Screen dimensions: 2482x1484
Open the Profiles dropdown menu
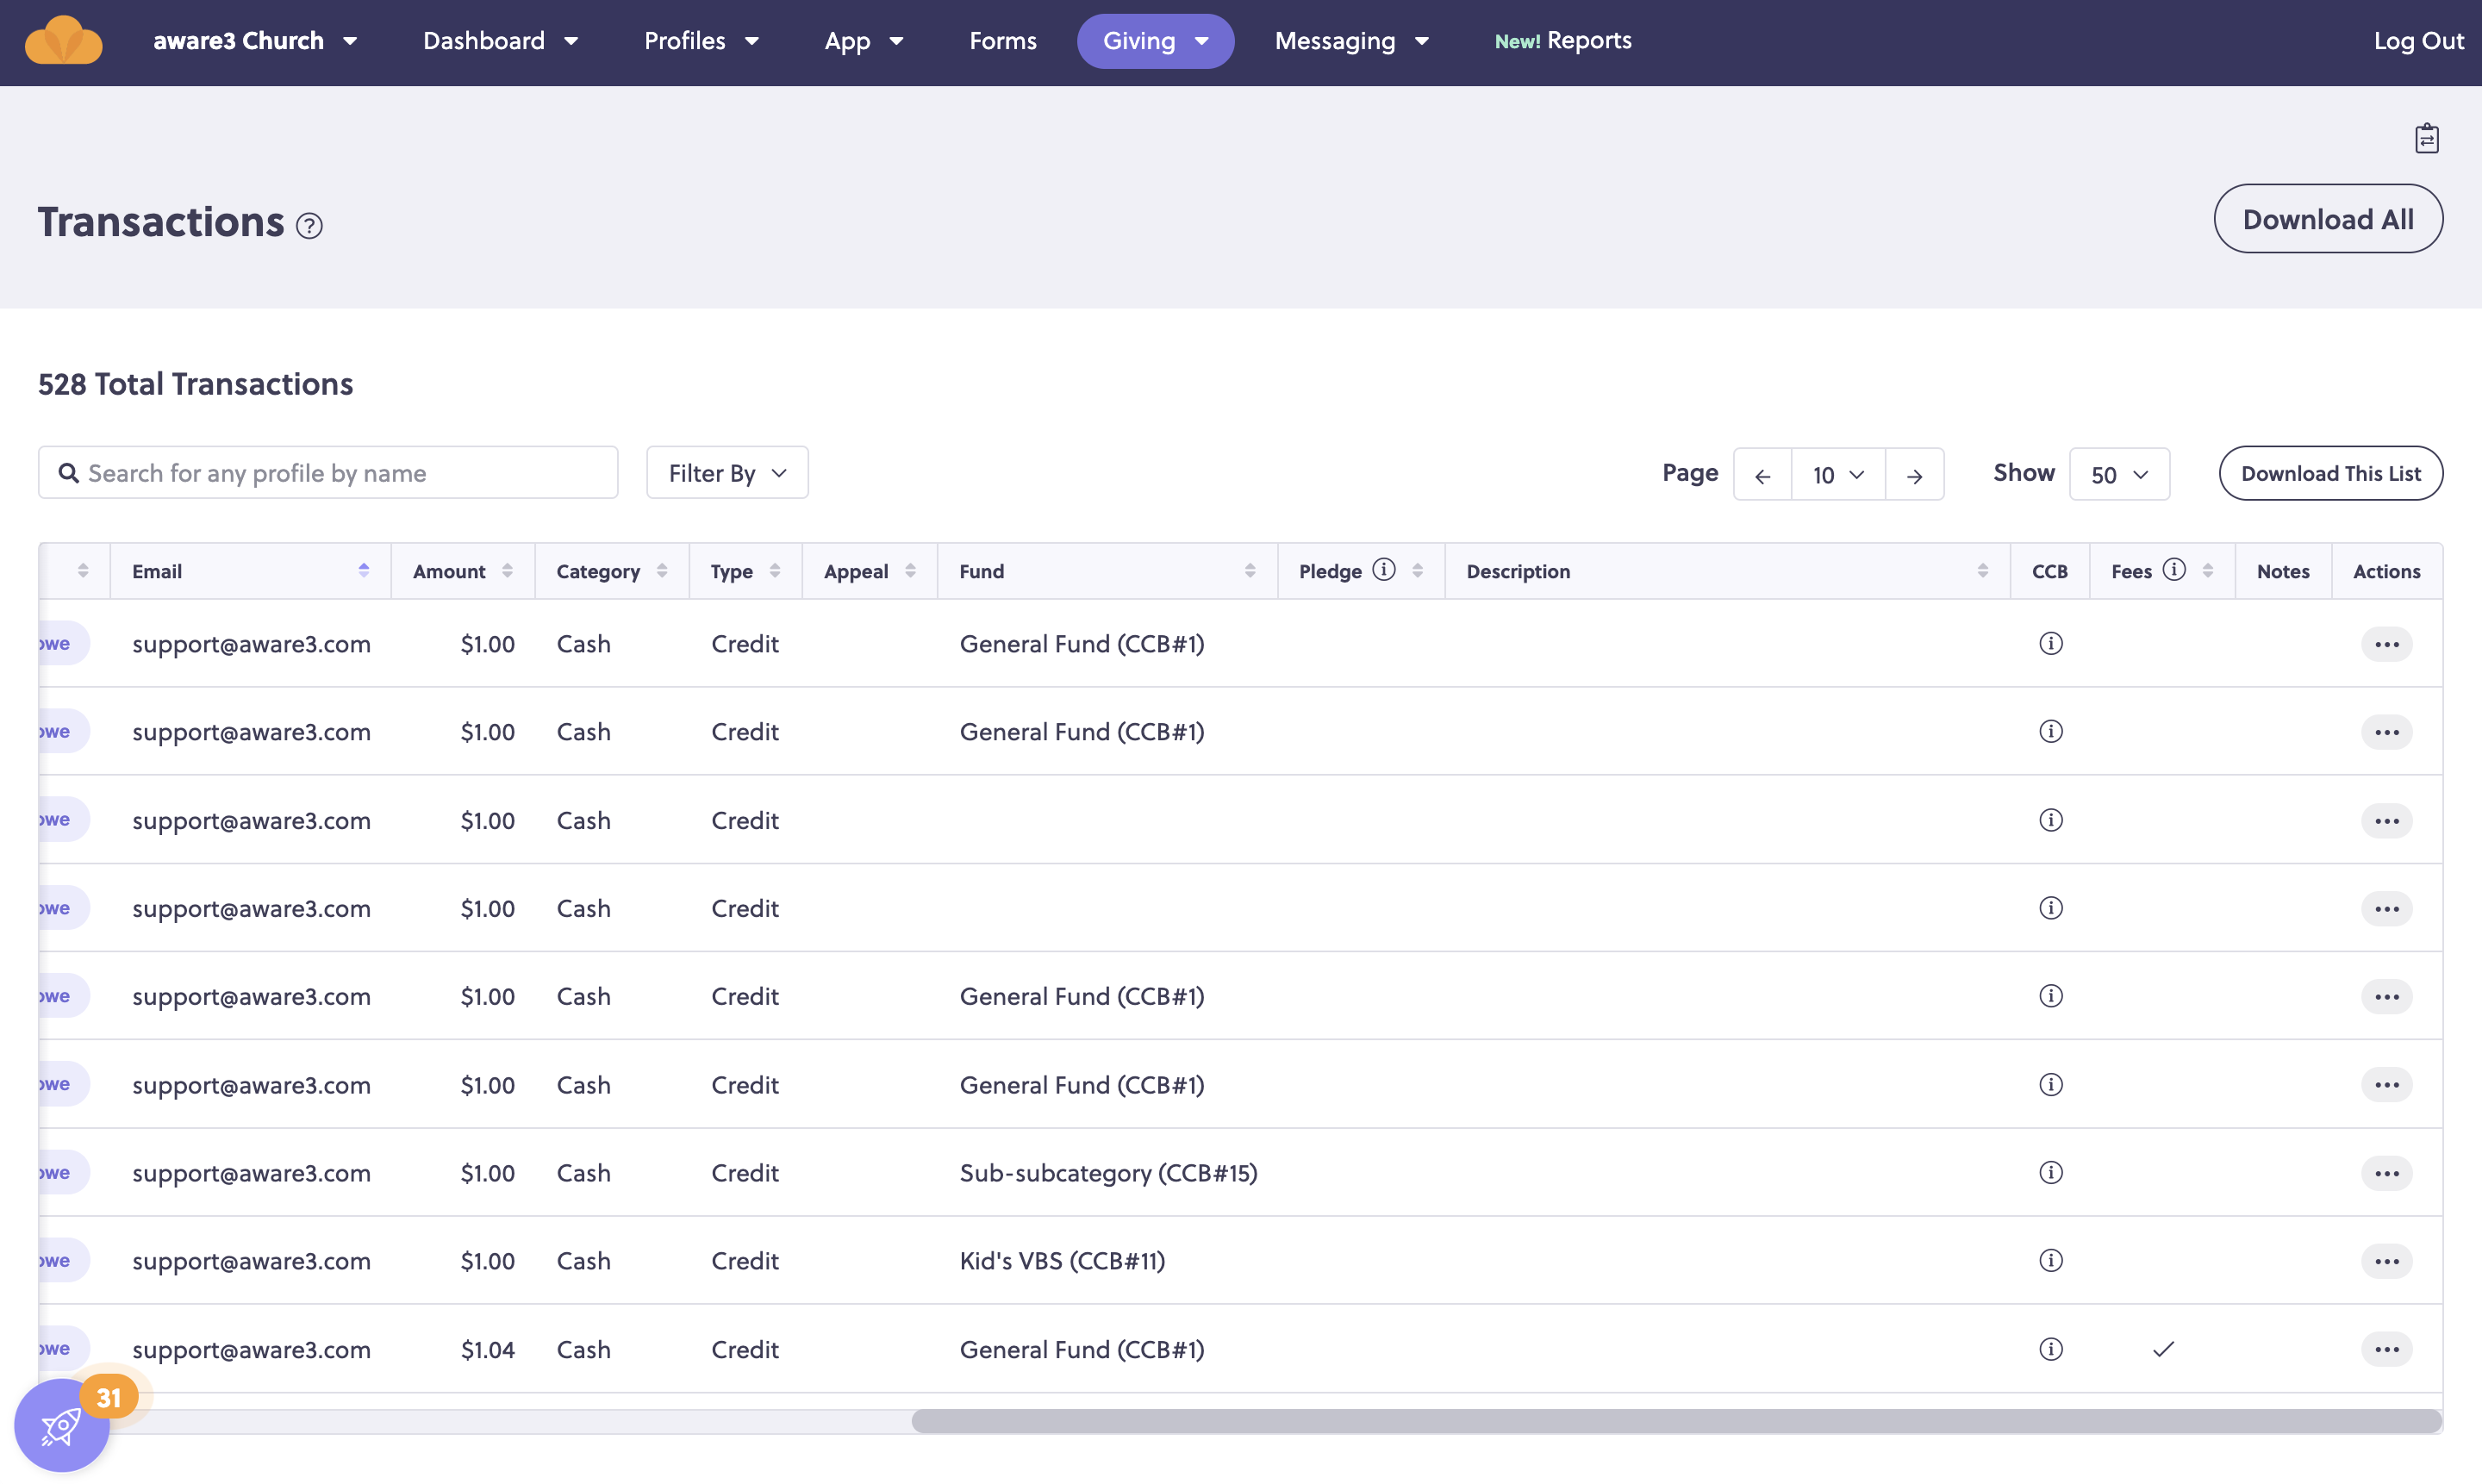click(x=702, y=41)
